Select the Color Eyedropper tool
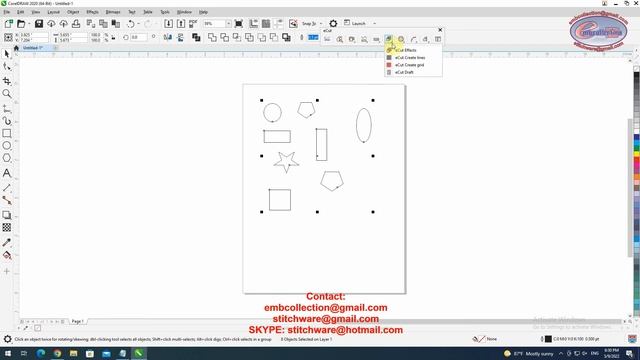This screenshot has height=360, width=640. pos(7,242)
